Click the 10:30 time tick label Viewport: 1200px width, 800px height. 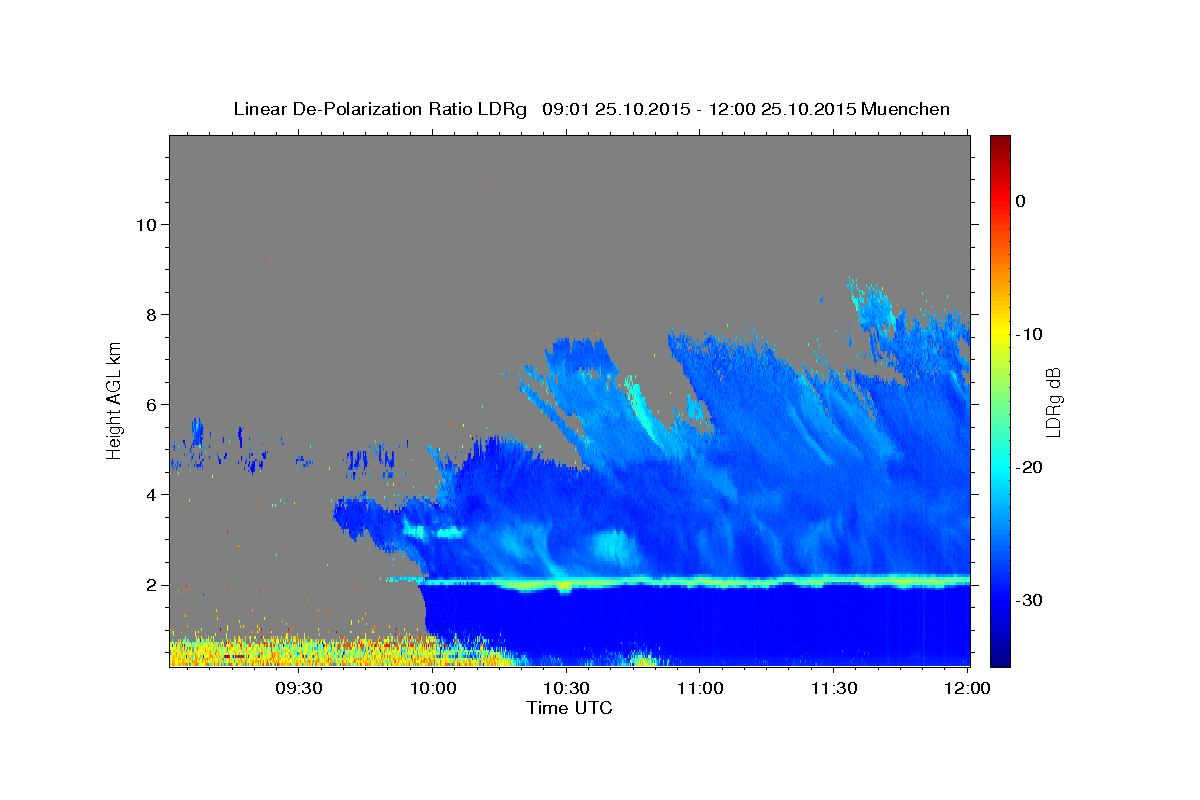[566, 688]
